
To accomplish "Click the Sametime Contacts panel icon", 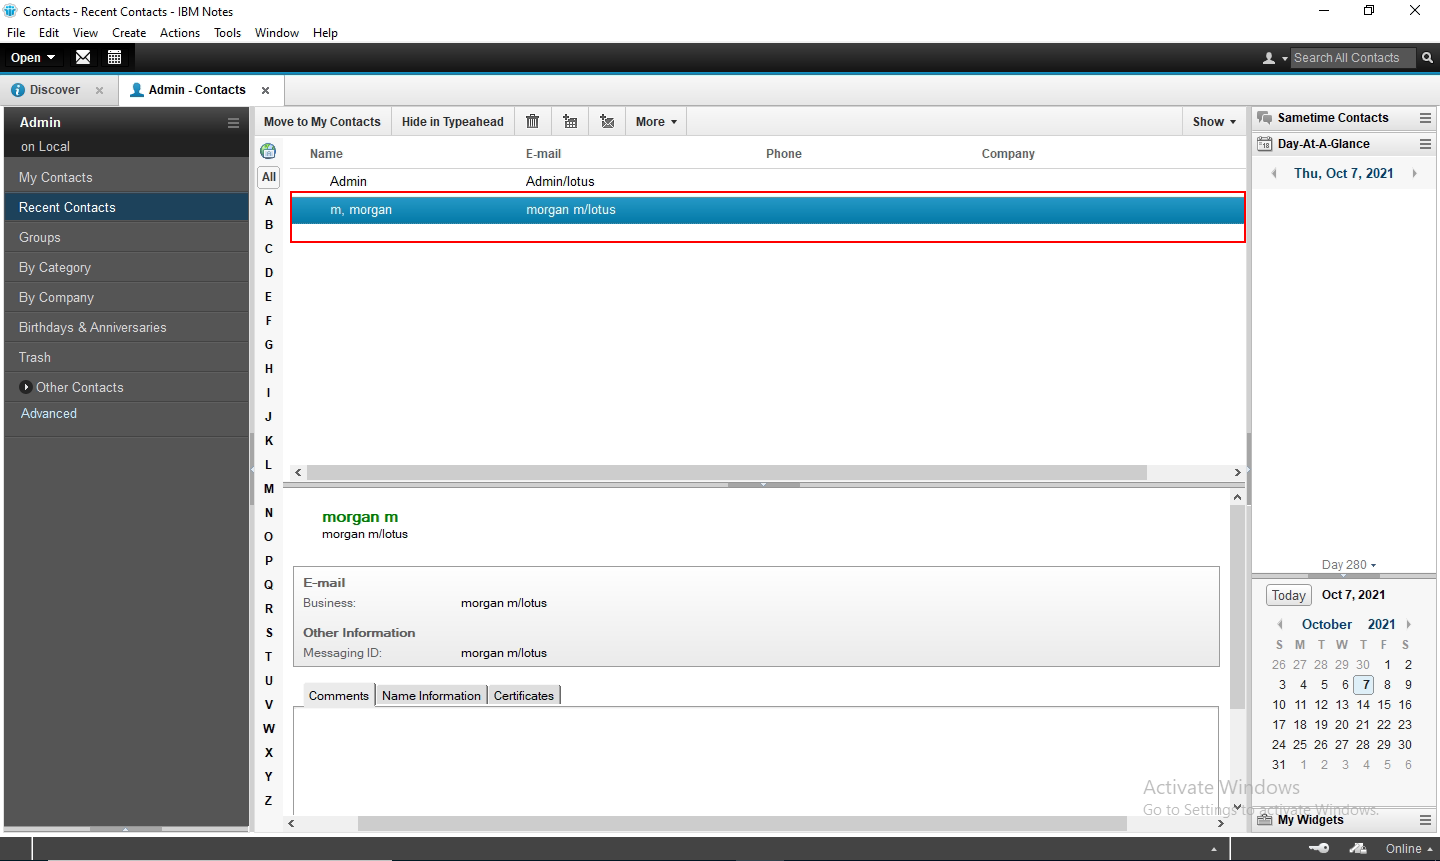I will (x=1264, y=118).
